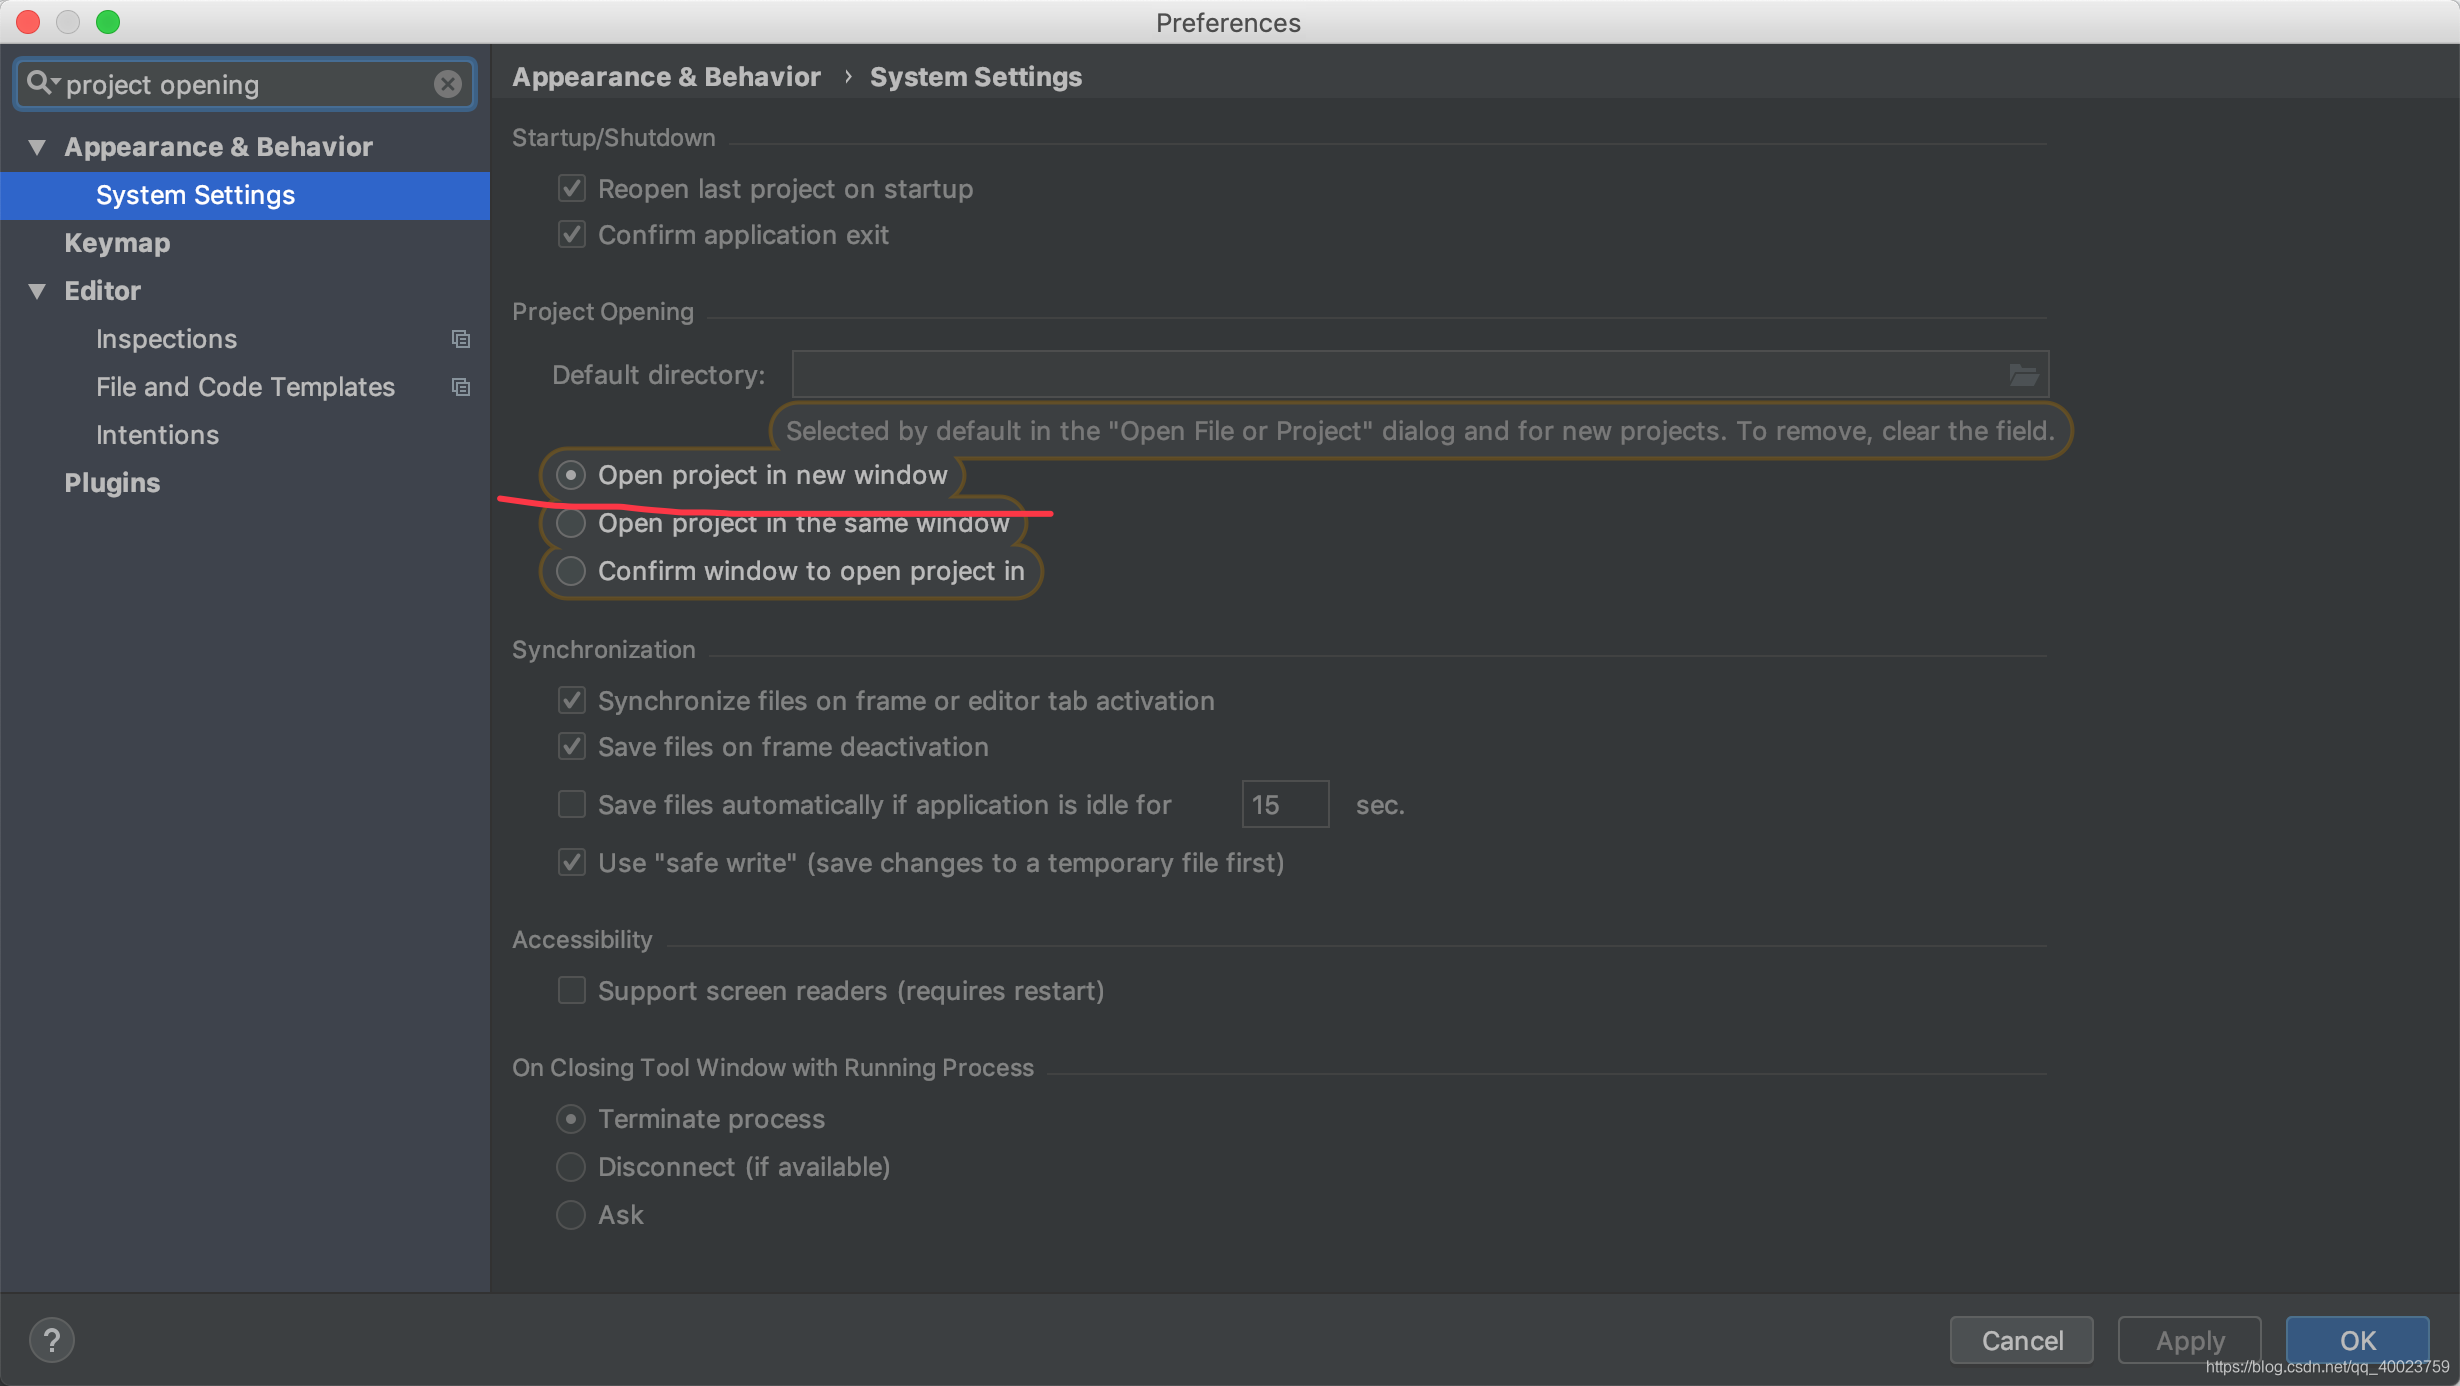Screen dimensions: 2460x1386
Task: Select Disconnect (if available) option
Action: click(571, 1167)
